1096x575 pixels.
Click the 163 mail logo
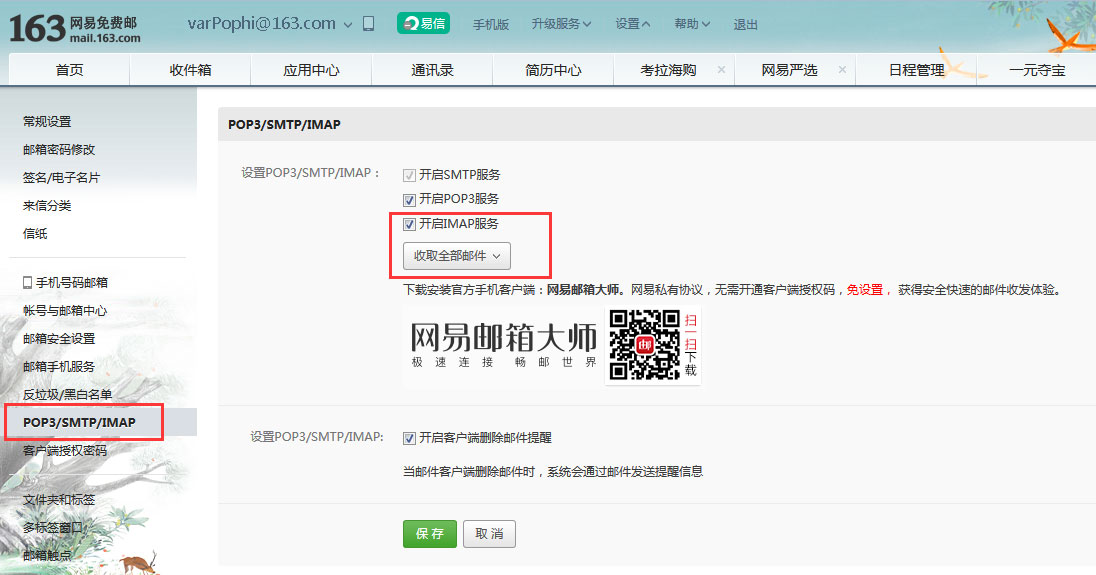pyautogui.click(x=75, y=29)
